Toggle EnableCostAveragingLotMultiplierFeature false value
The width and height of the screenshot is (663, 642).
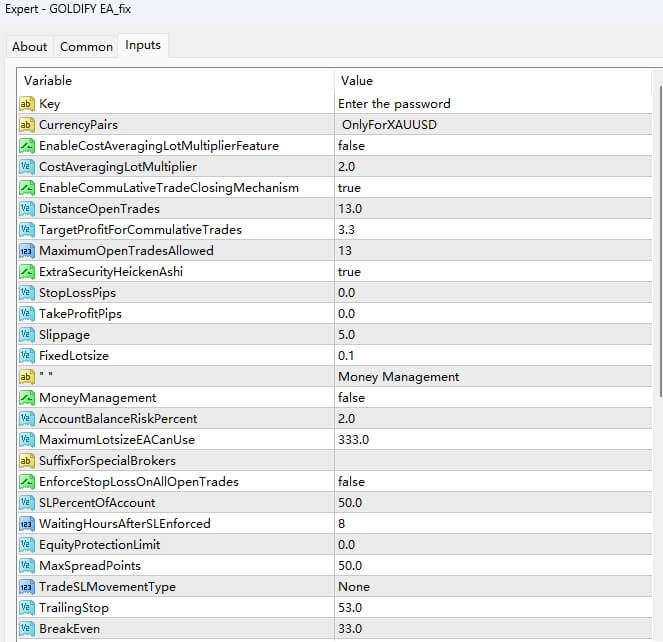[351, 146]
